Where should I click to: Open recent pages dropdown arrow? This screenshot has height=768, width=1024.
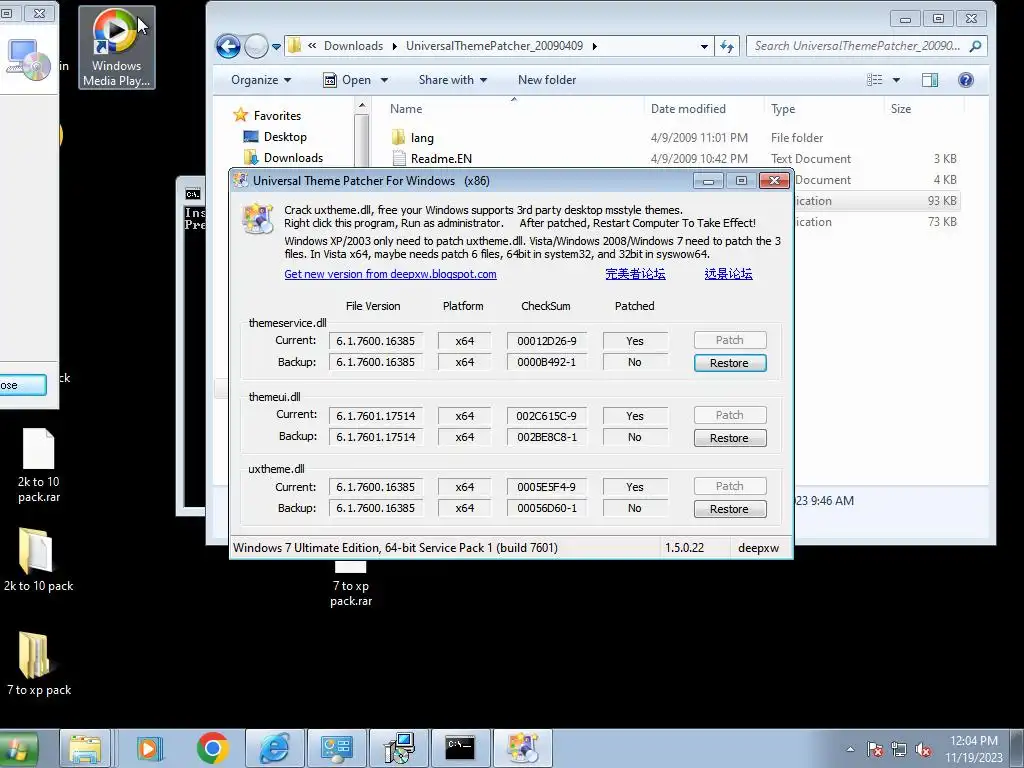276,47
